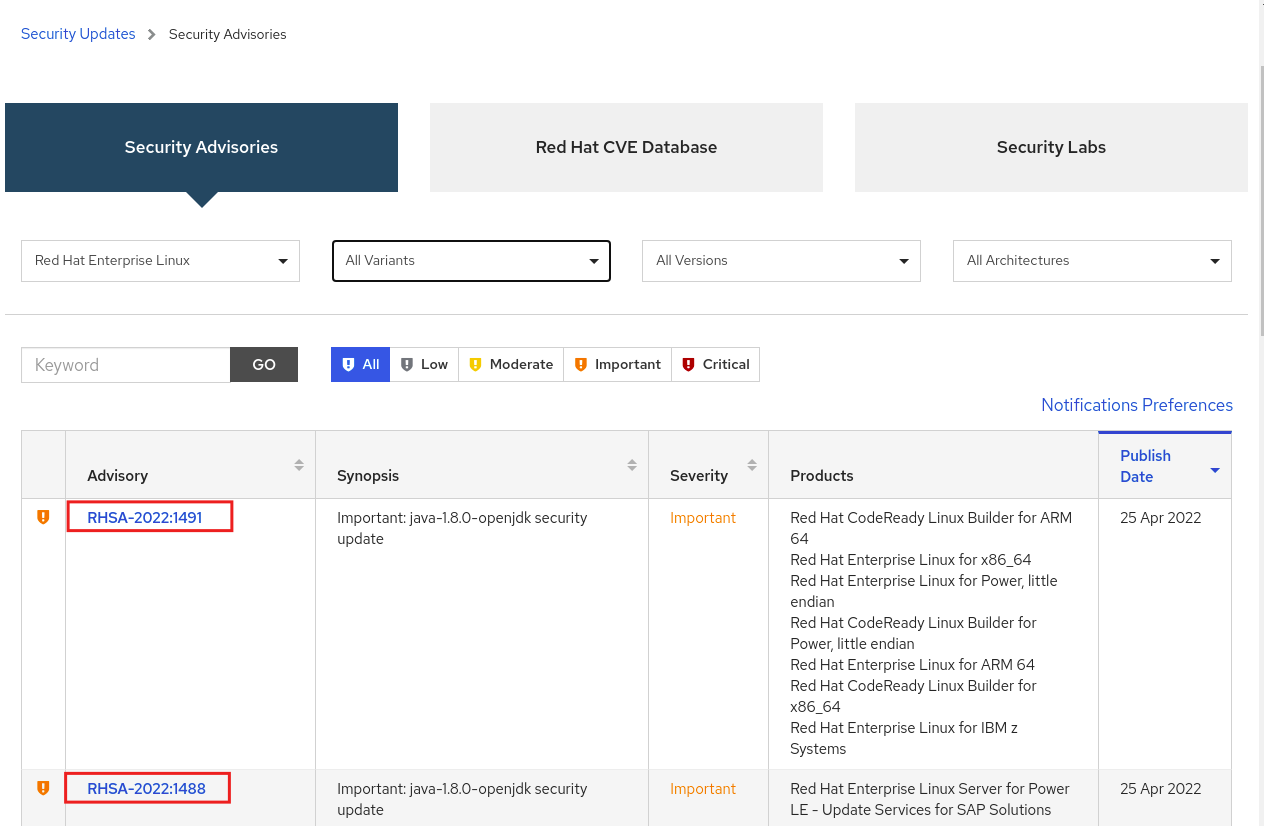Select the Important severity filter

click(617, 365)
